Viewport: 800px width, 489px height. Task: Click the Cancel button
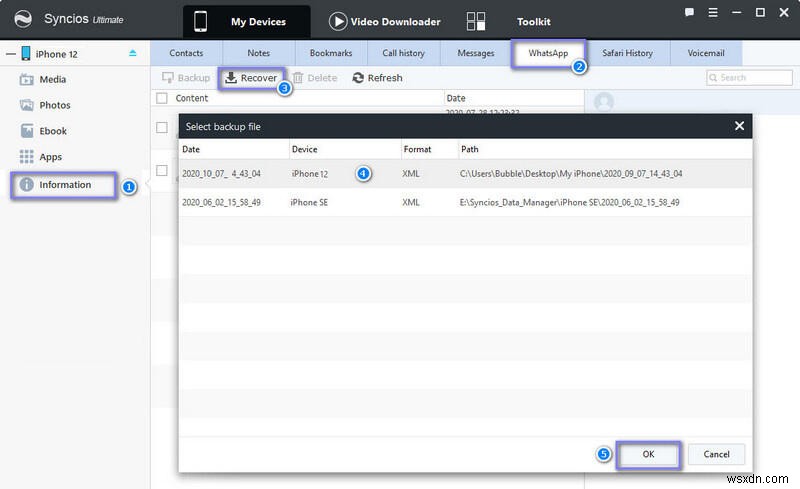pos(716,454)
